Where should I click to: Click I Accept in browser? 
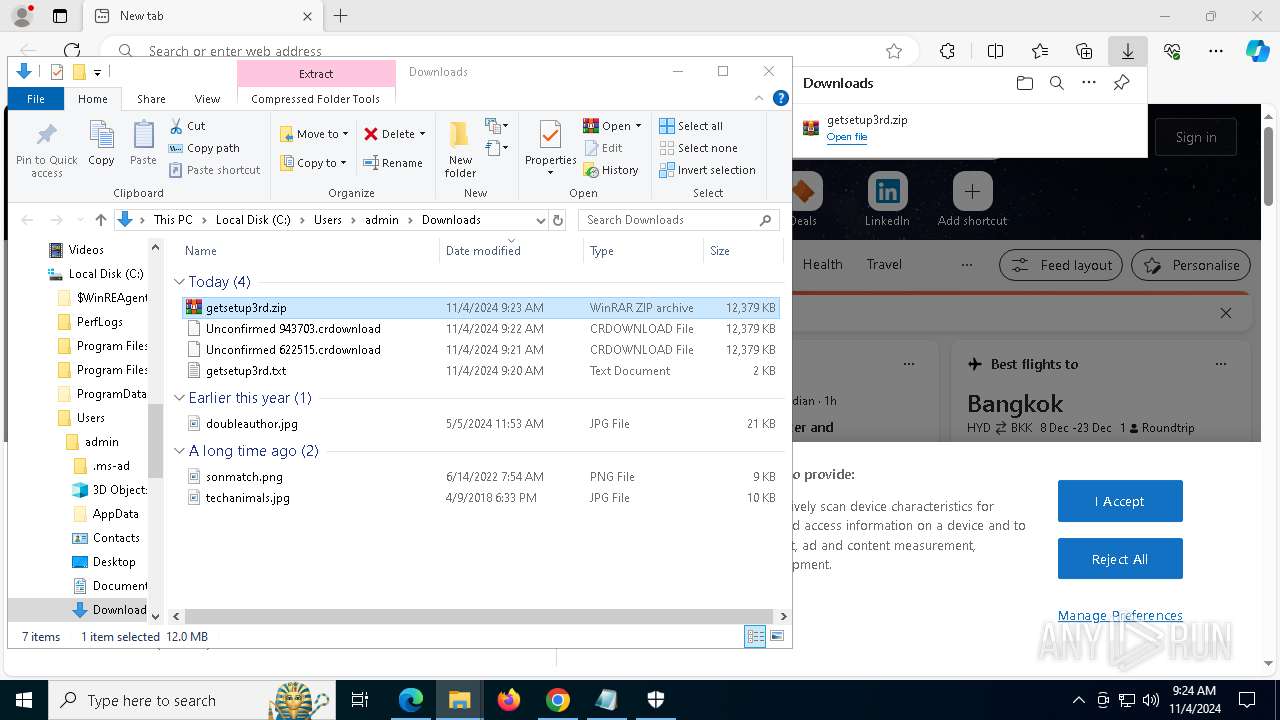click(1120, 501)
